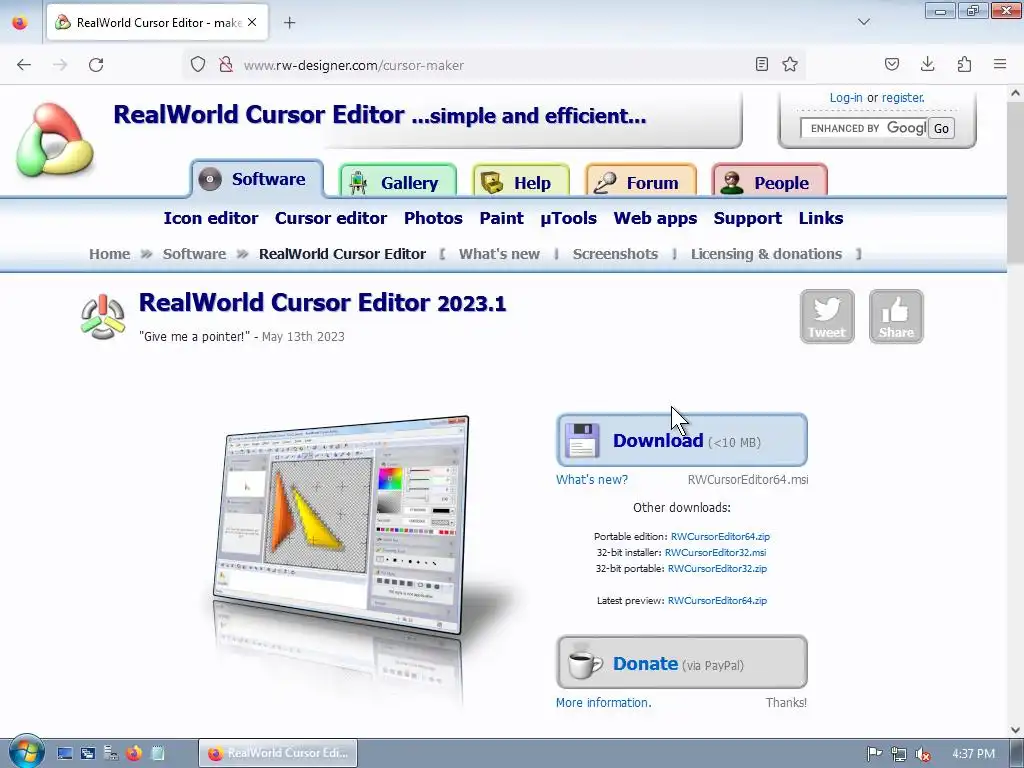Image resolution: width=1024 pixels, height=768 pixels.
Task: Open the Help tab
Action: click(x=521, y=182)
